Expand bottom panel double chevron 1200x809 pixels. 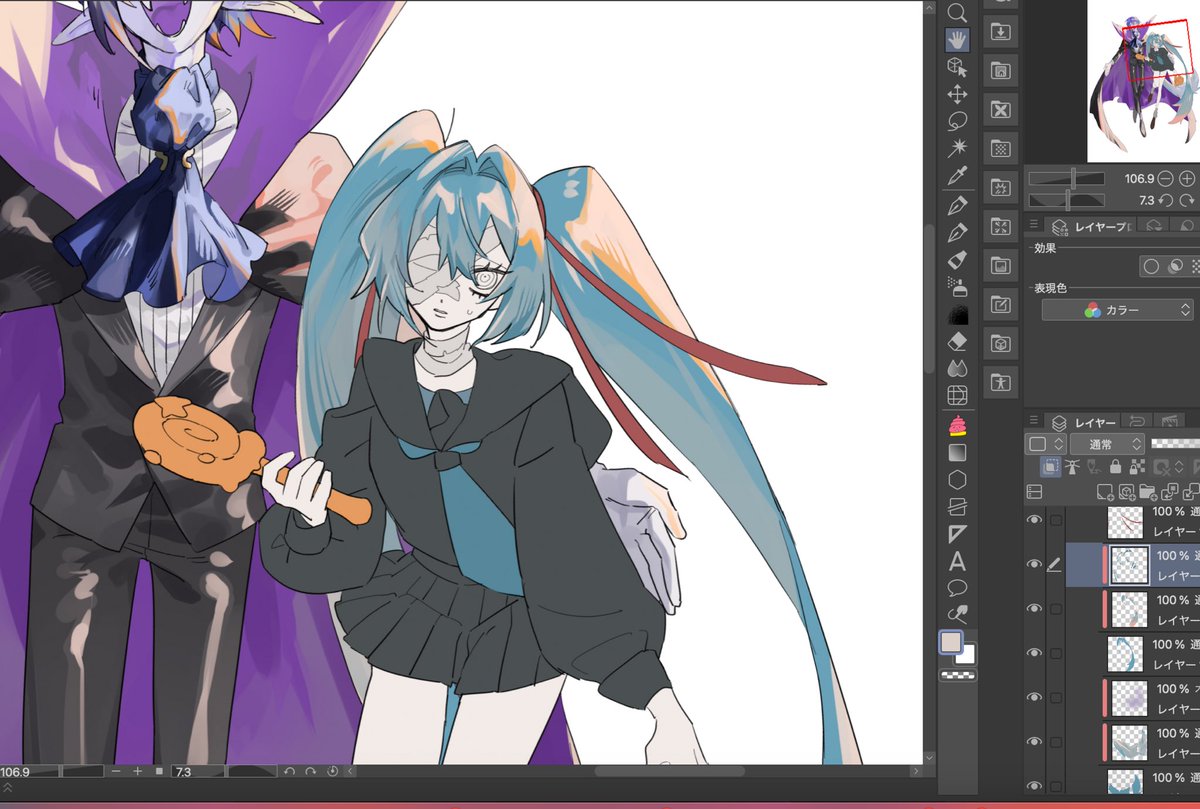click(6, 787)
